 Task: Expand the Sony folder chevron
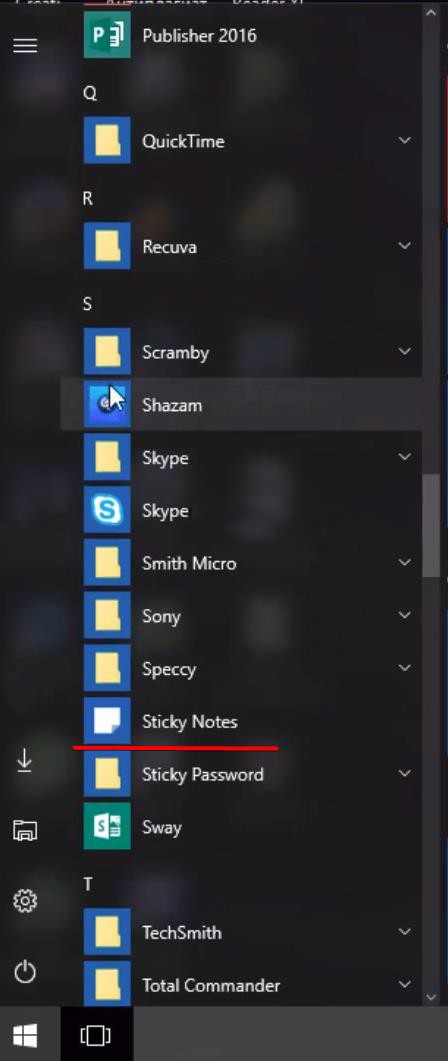405,616
